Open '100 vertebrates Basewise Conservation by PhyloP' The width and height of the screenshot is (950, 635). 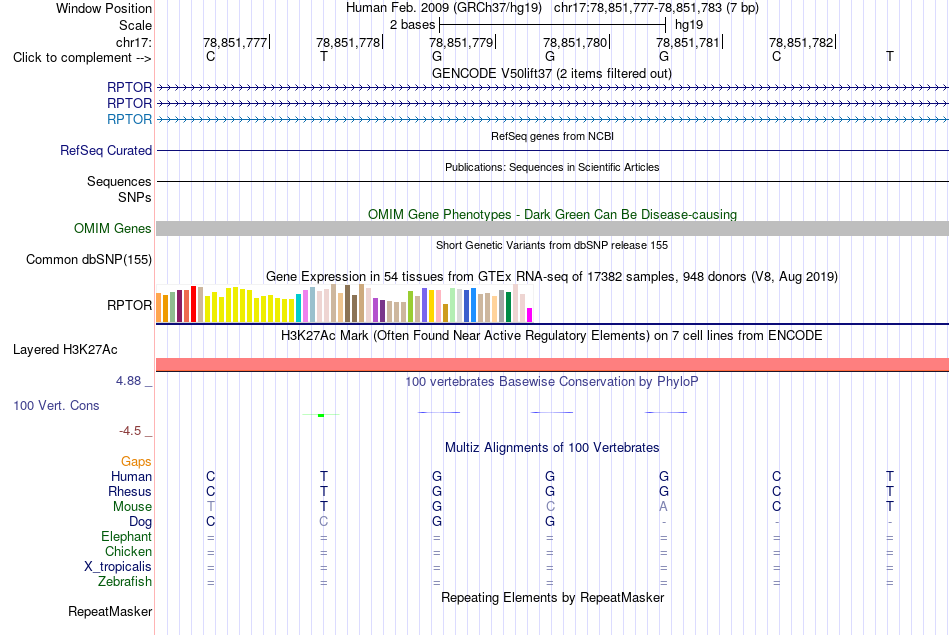[552, 382]
